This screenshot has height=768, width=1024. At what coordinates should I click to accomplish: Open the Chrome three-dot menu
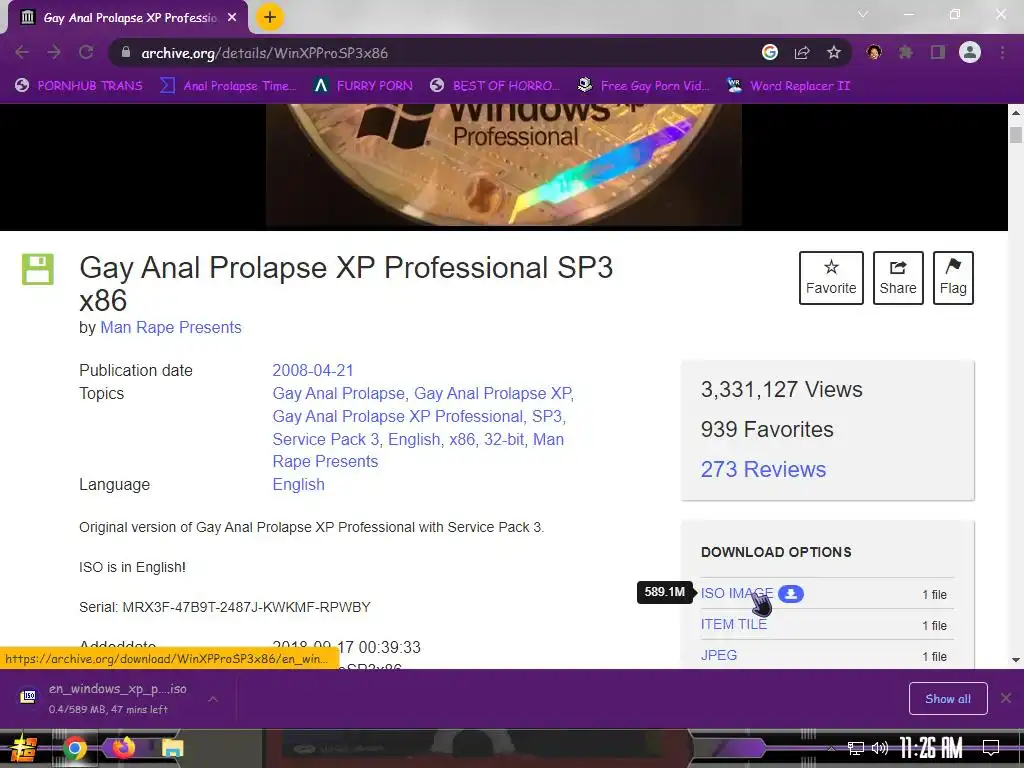(1002, 52)
